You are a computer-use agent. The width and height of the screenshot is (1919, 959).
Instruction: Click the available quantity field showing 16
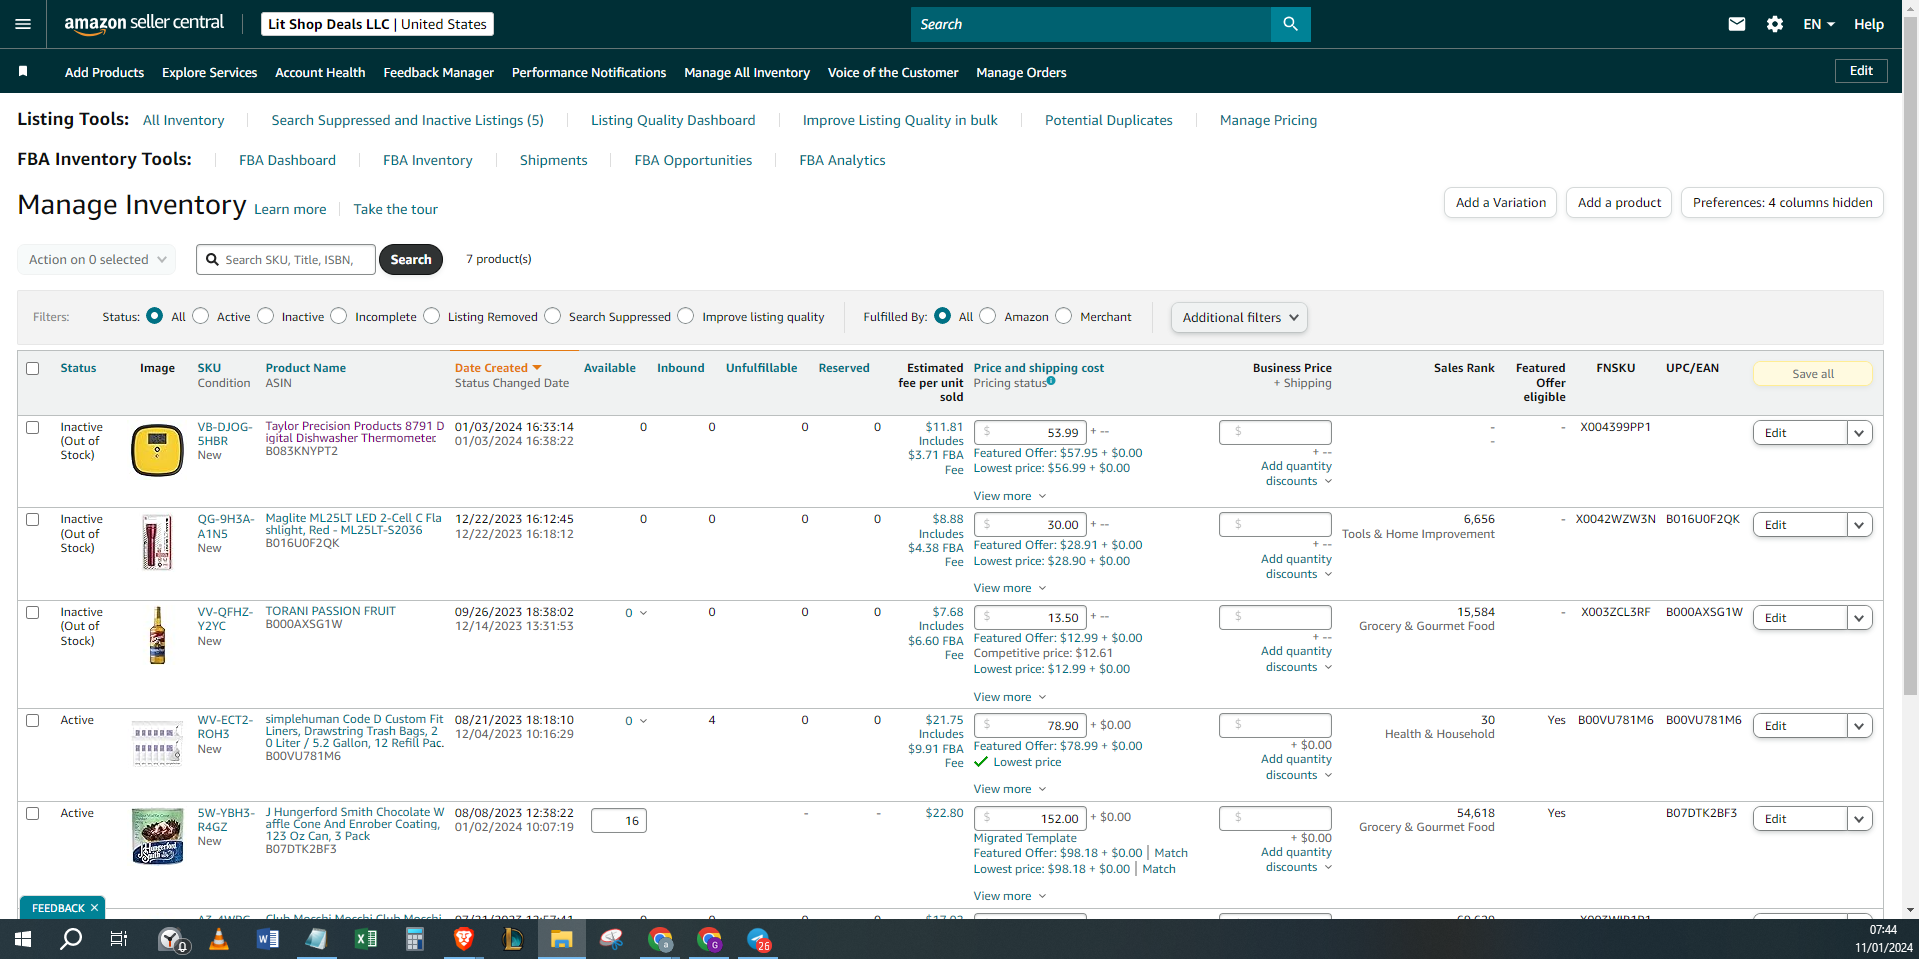coord(618,821)
